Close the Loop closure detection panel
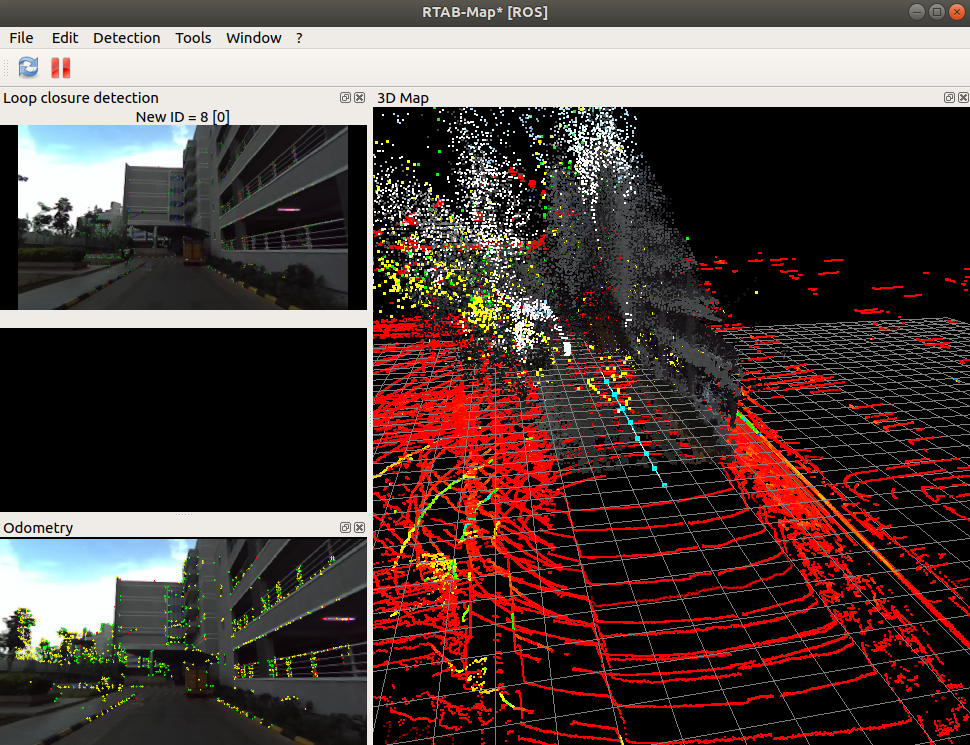The image size is (970, 745). click(x=359, y=98)
